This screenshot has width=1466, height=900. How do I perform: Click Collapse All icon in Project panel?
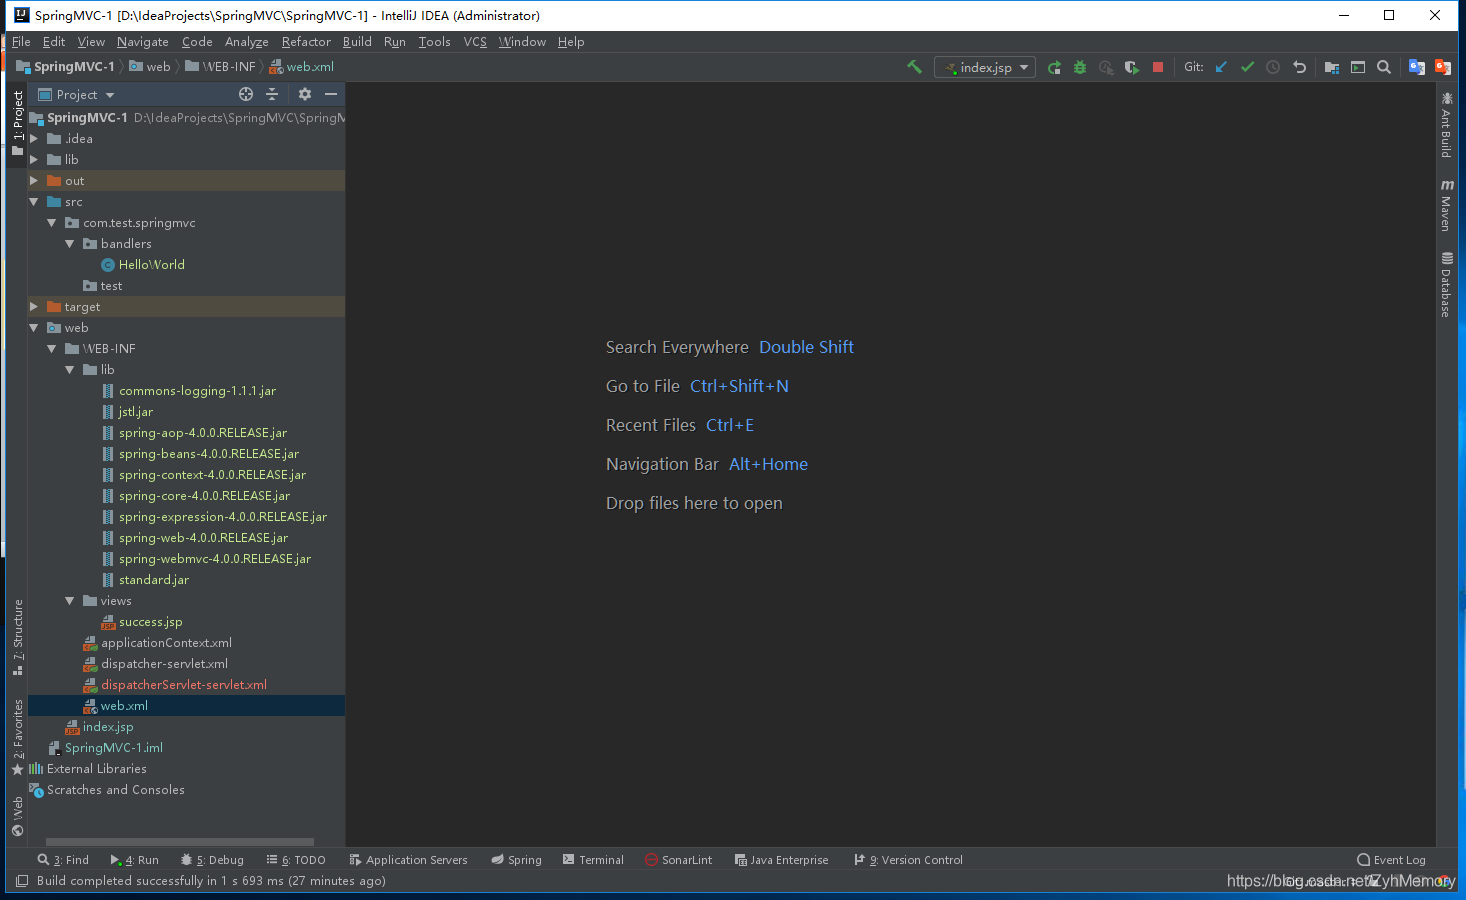(x=272, y=94)
